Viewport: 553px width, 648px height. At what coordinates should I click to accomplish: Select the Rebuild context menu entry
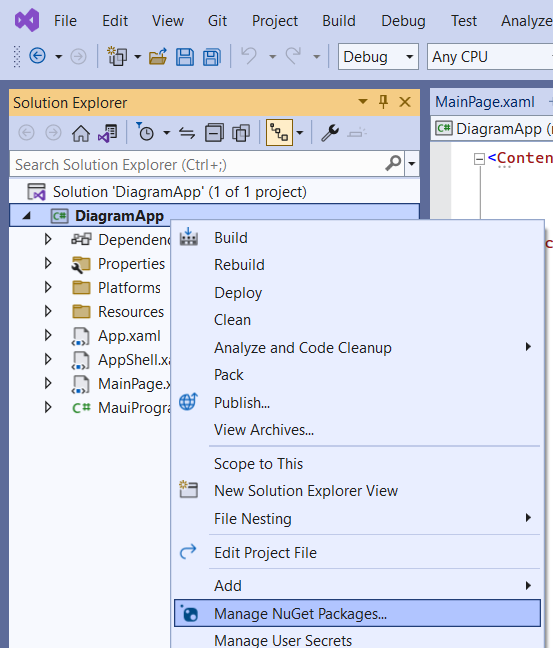pyautogui.click(x=239, y=265)
